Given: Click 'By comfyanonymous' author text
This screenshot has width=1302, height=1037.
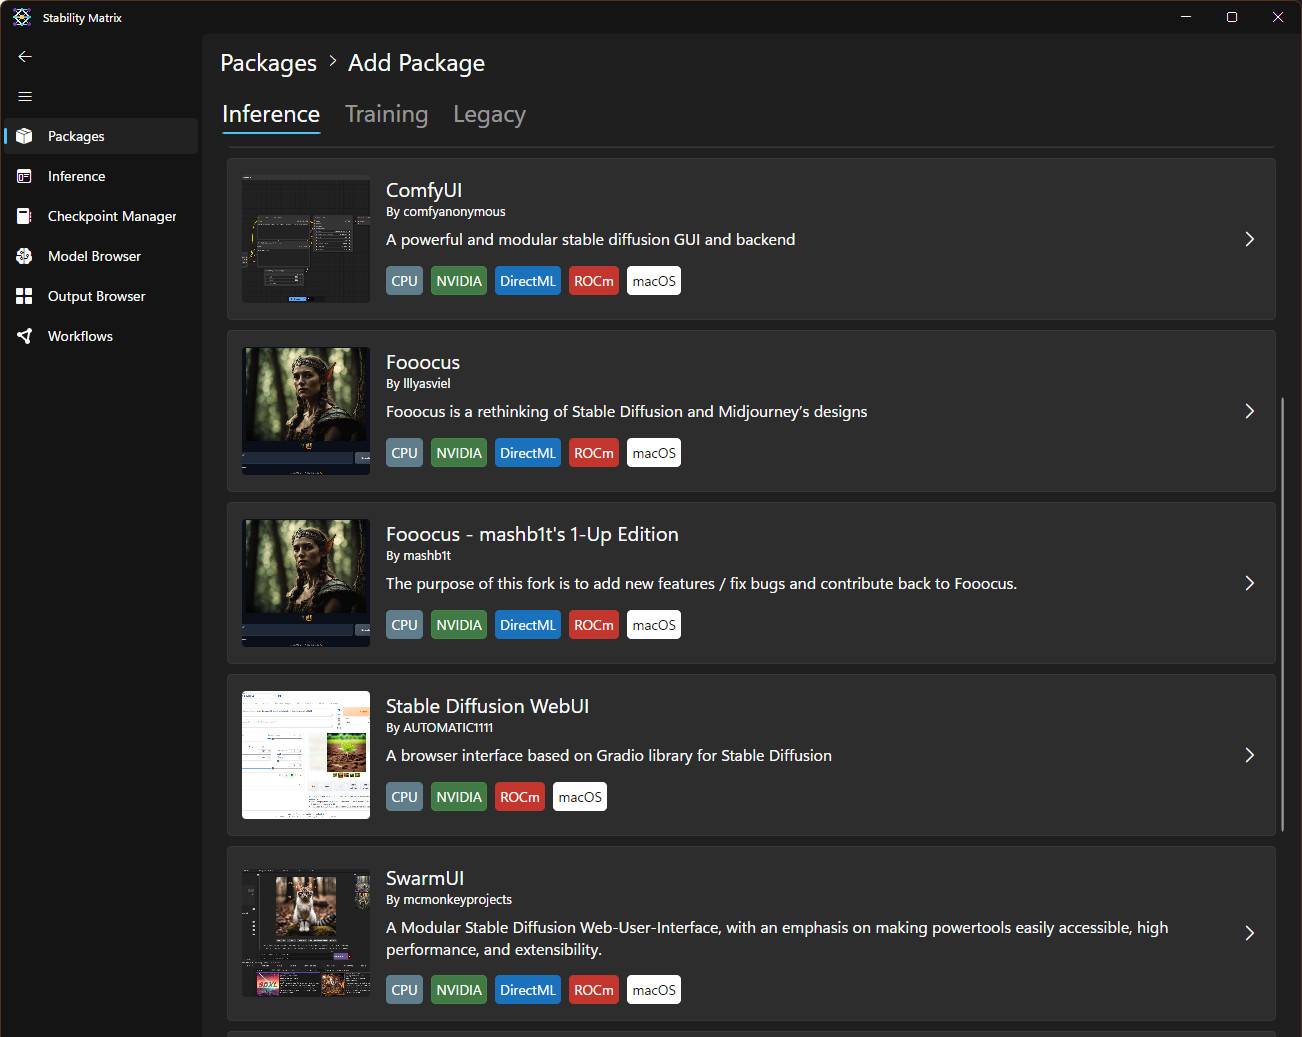Looking at the screenshot, I should (x=446, y=212).
